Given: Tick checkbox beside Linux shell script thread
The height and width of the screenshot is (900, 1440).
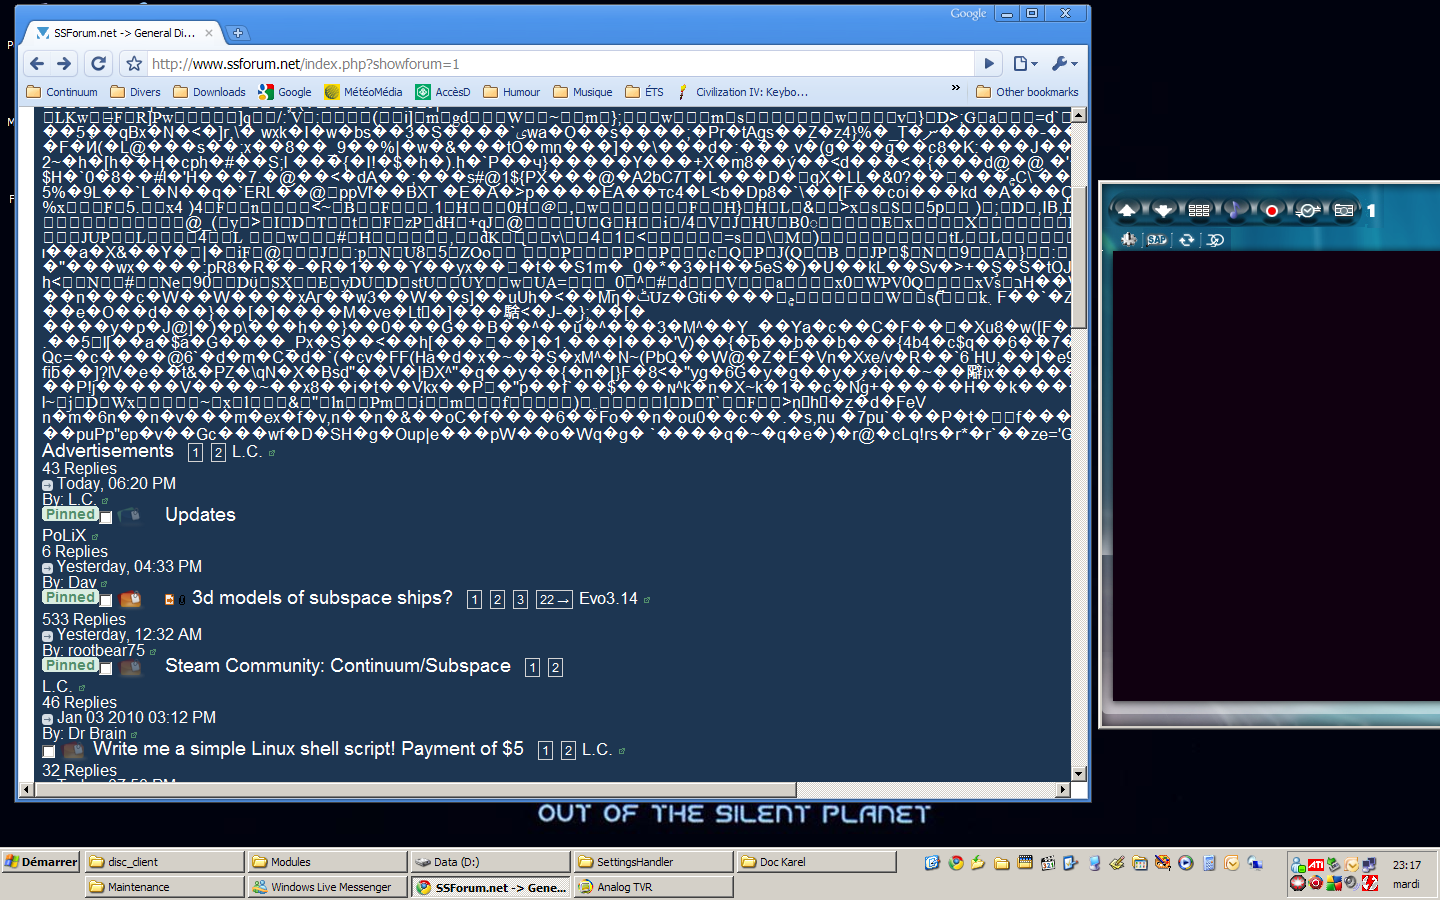Looking at the screenshot, I should (48, 752).
